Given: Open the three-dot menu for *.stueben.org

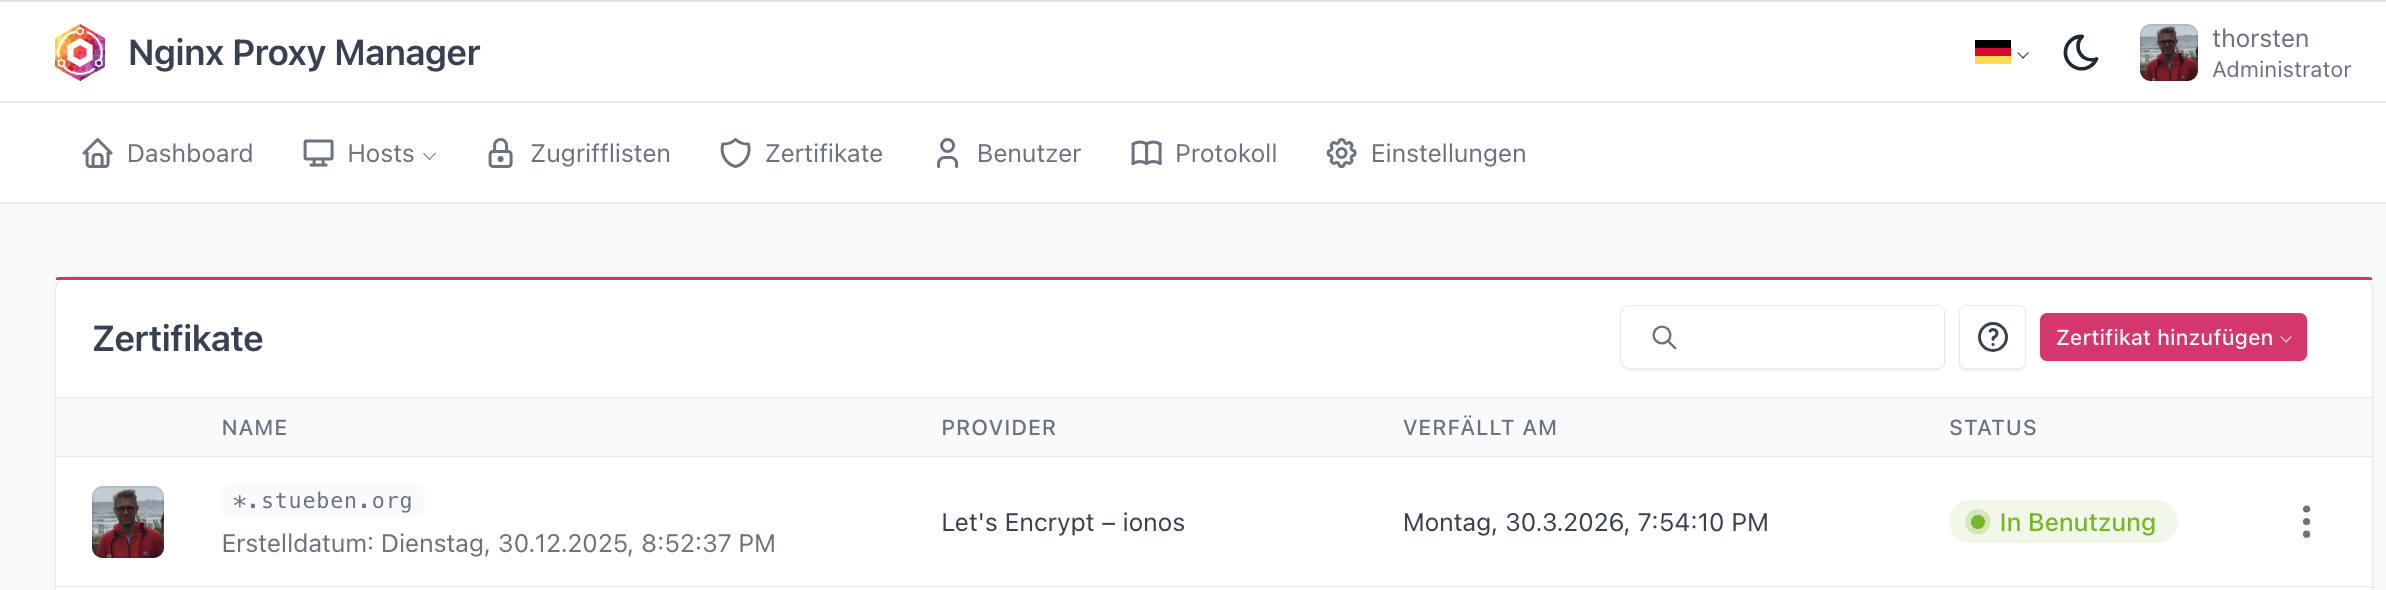Looking at the screenshot, I should pos(2306,522).
